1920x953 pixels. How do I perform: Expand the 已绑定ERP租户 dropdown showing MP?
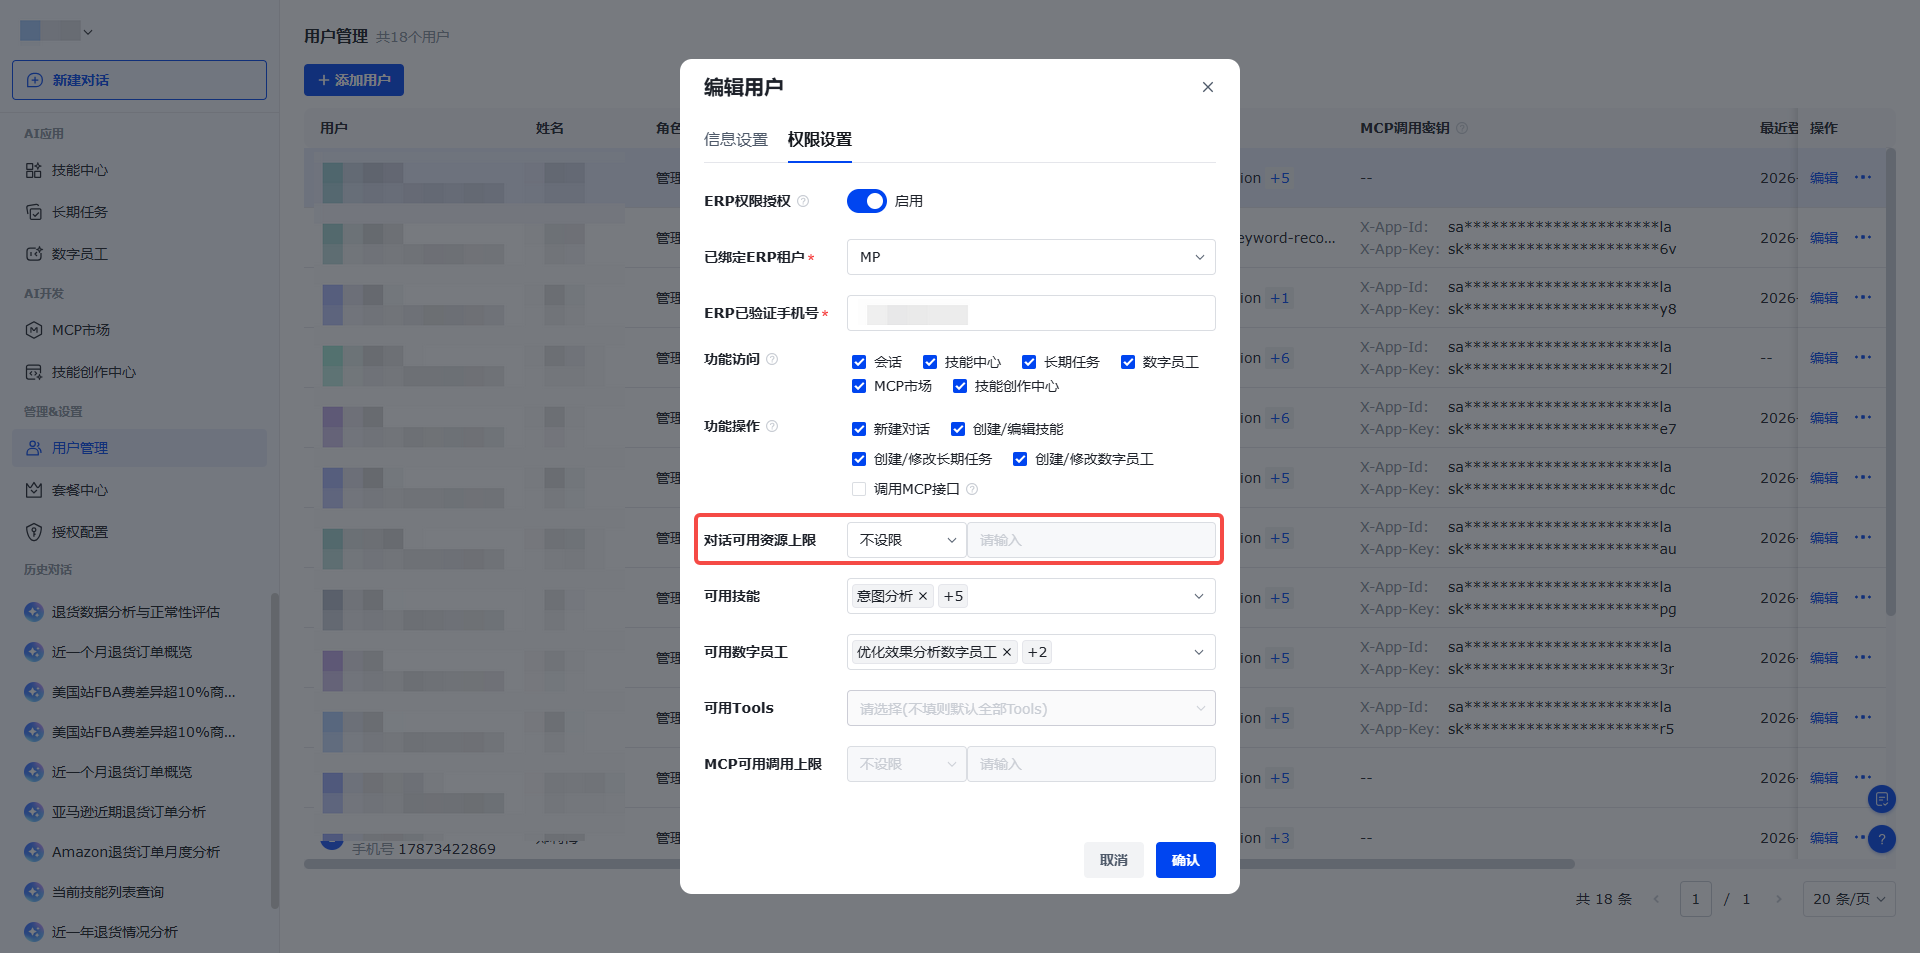pos(1031,258)
